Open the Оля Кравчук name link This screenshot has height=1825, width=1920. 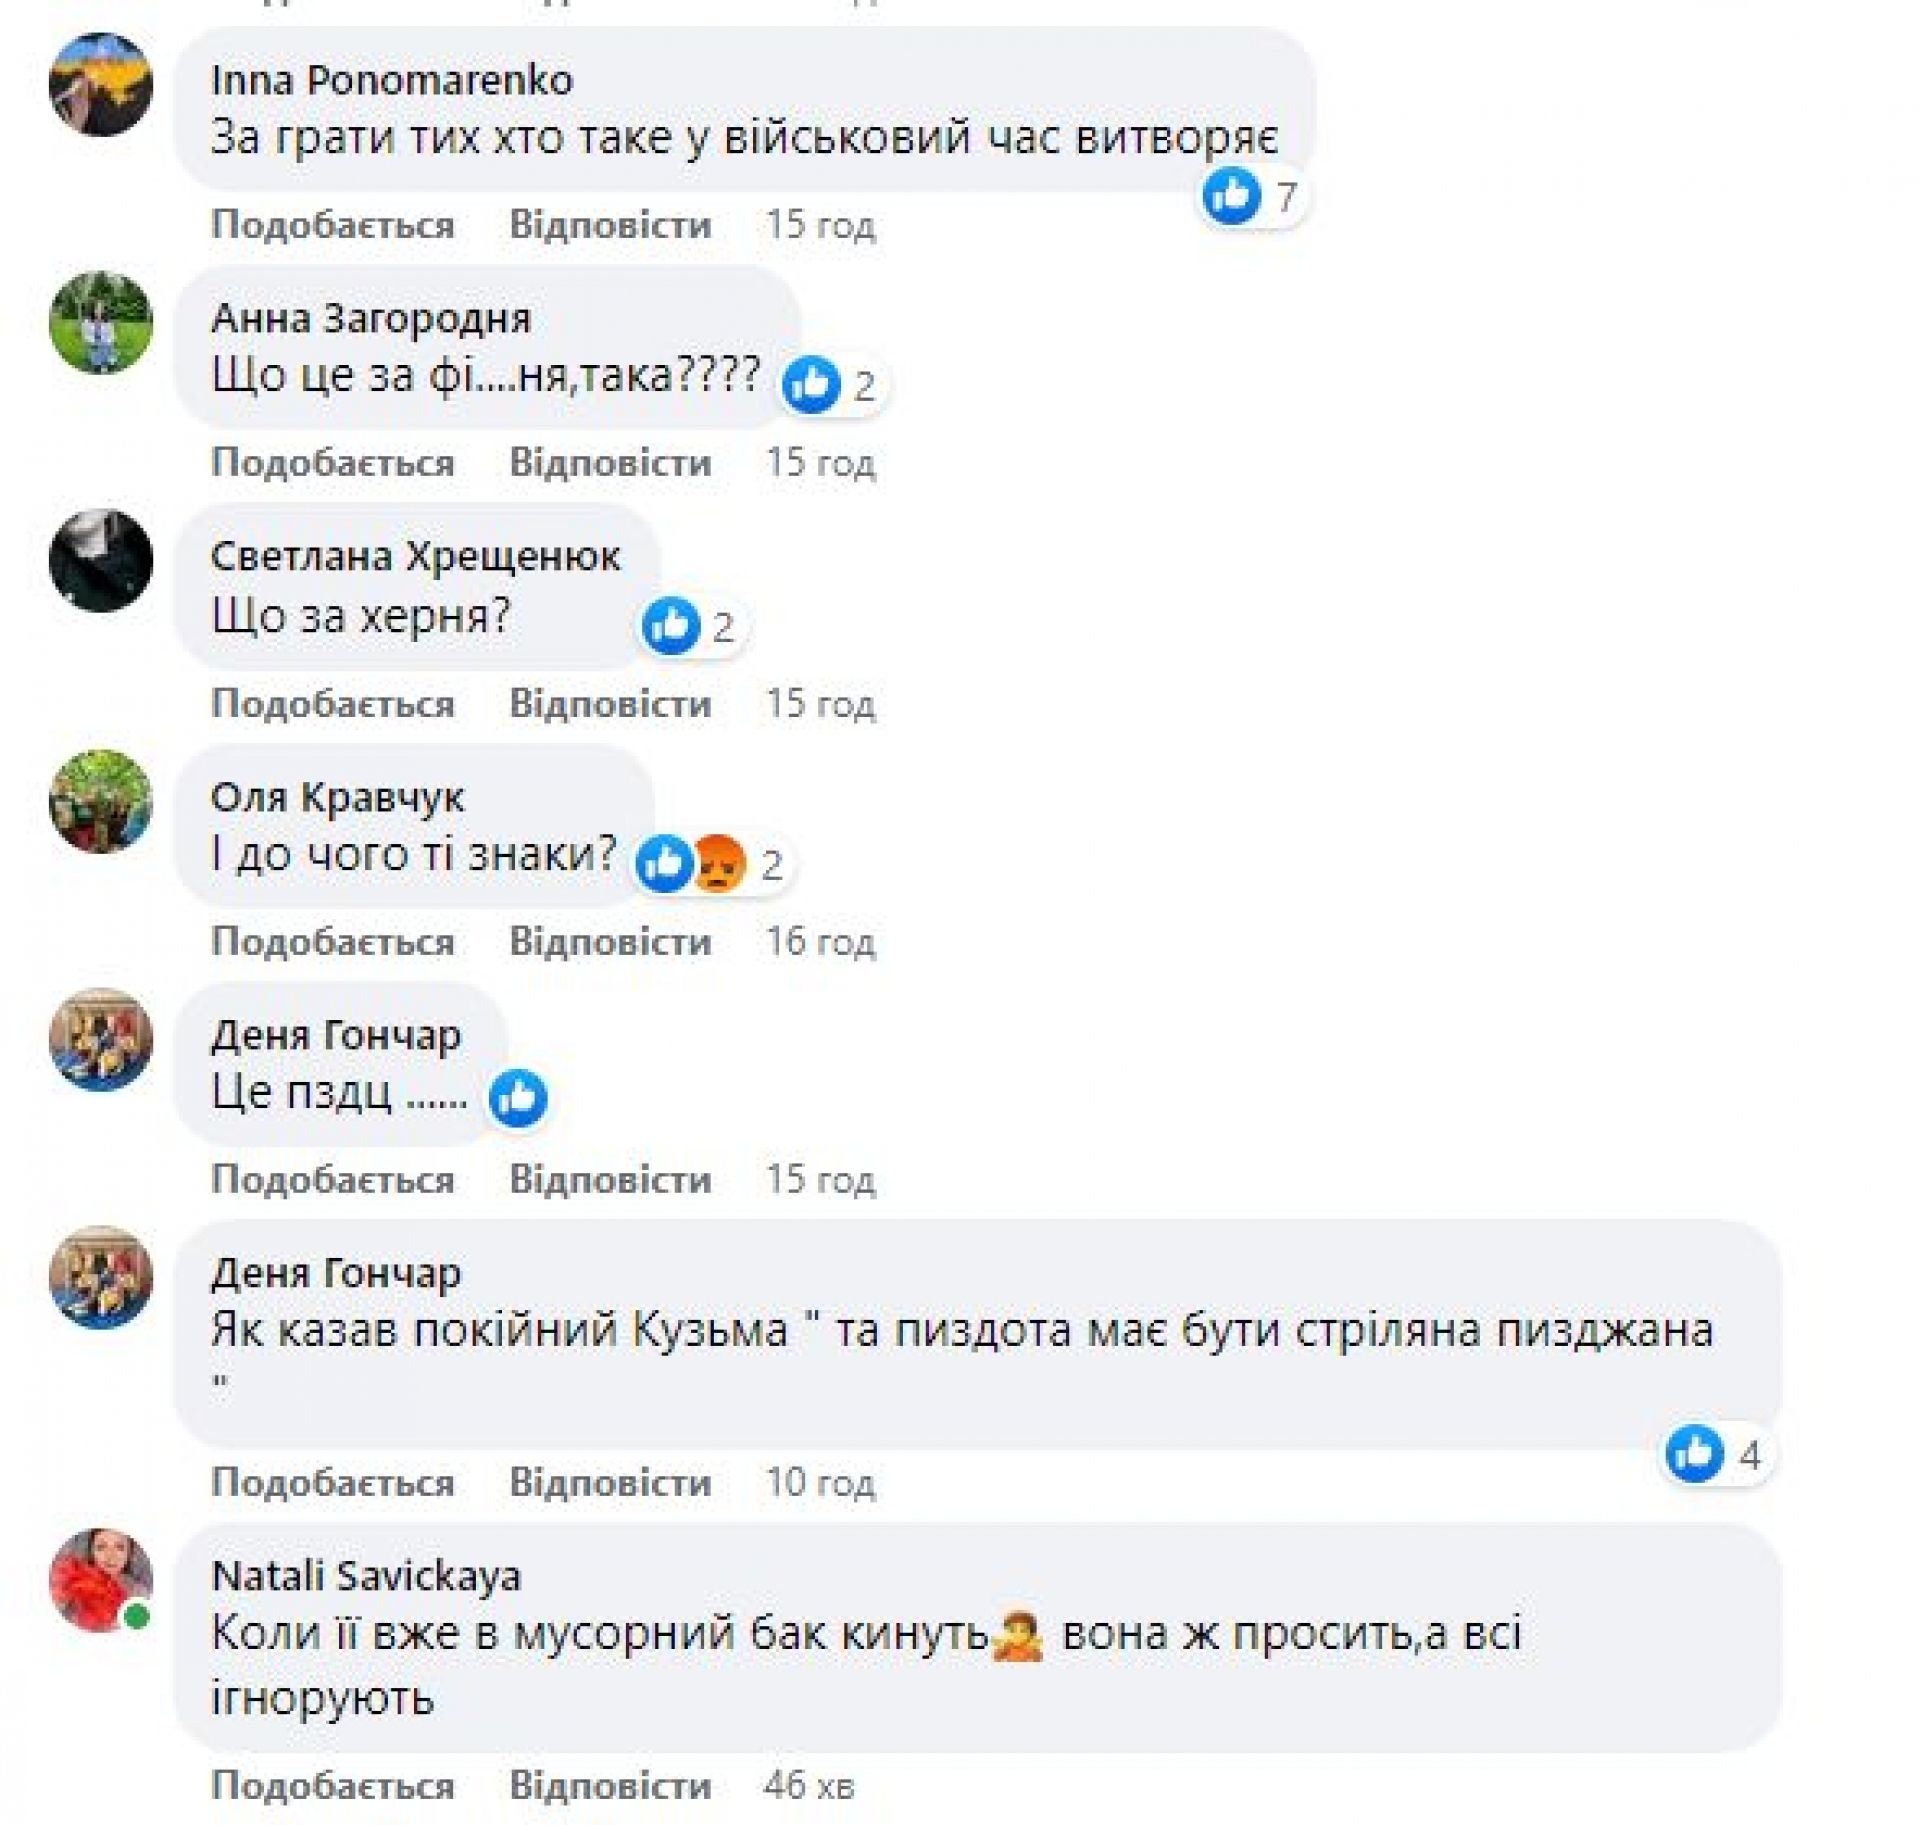337,798
